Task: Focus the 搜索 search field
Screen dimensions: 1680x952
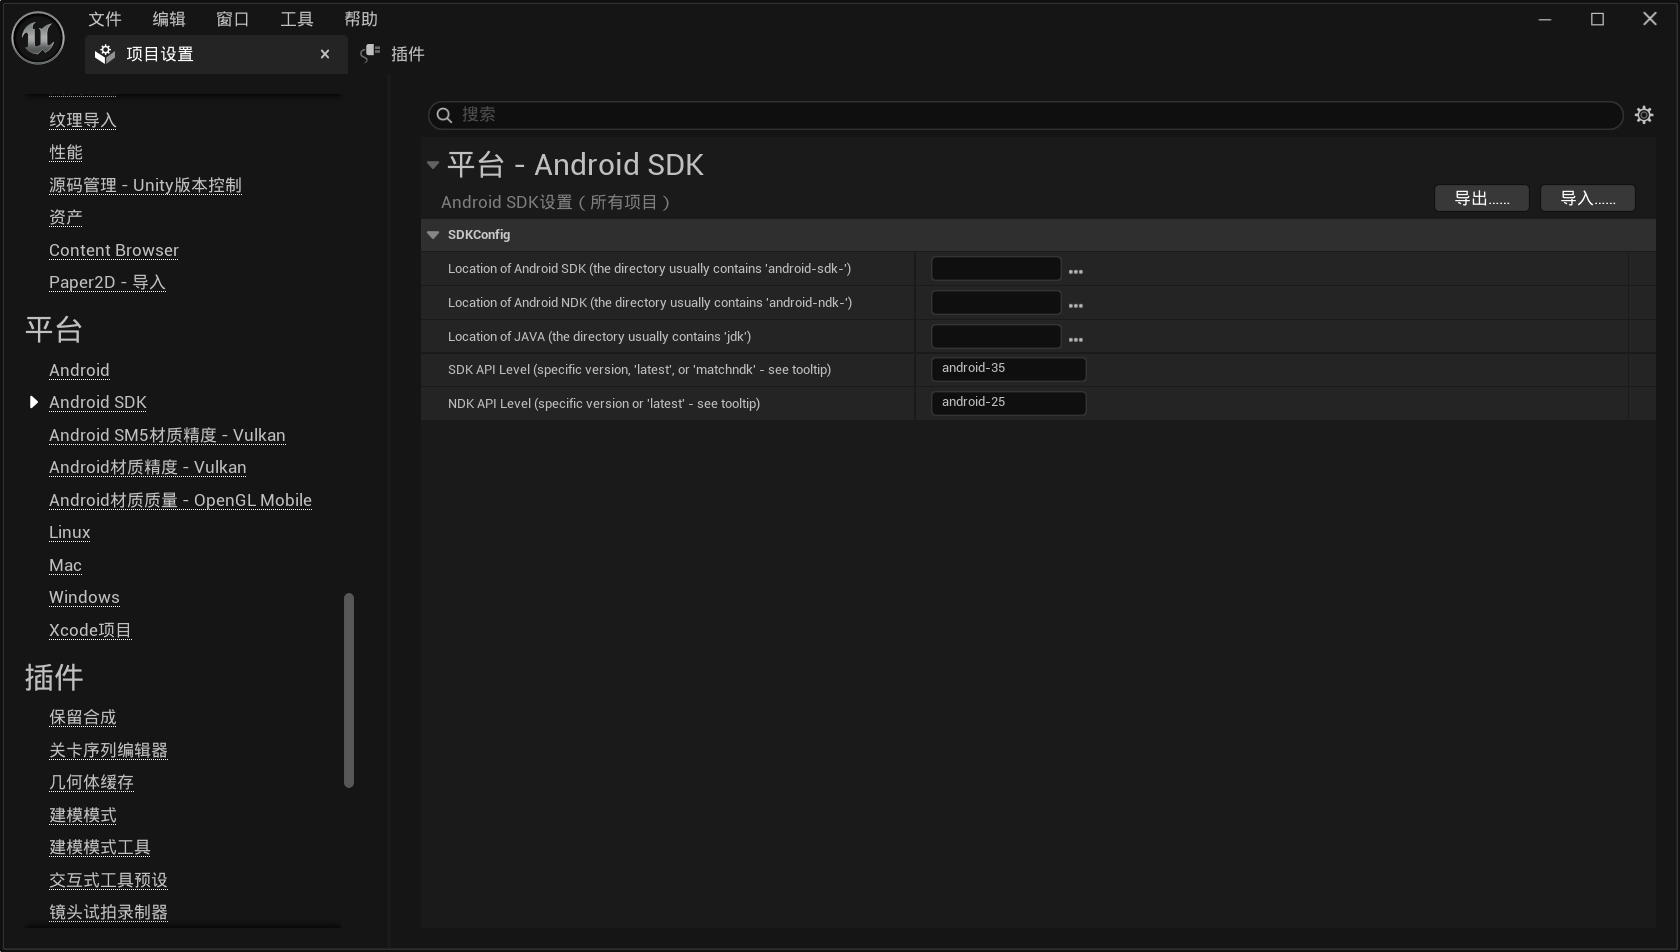Action: click(x=1025, y=115)
